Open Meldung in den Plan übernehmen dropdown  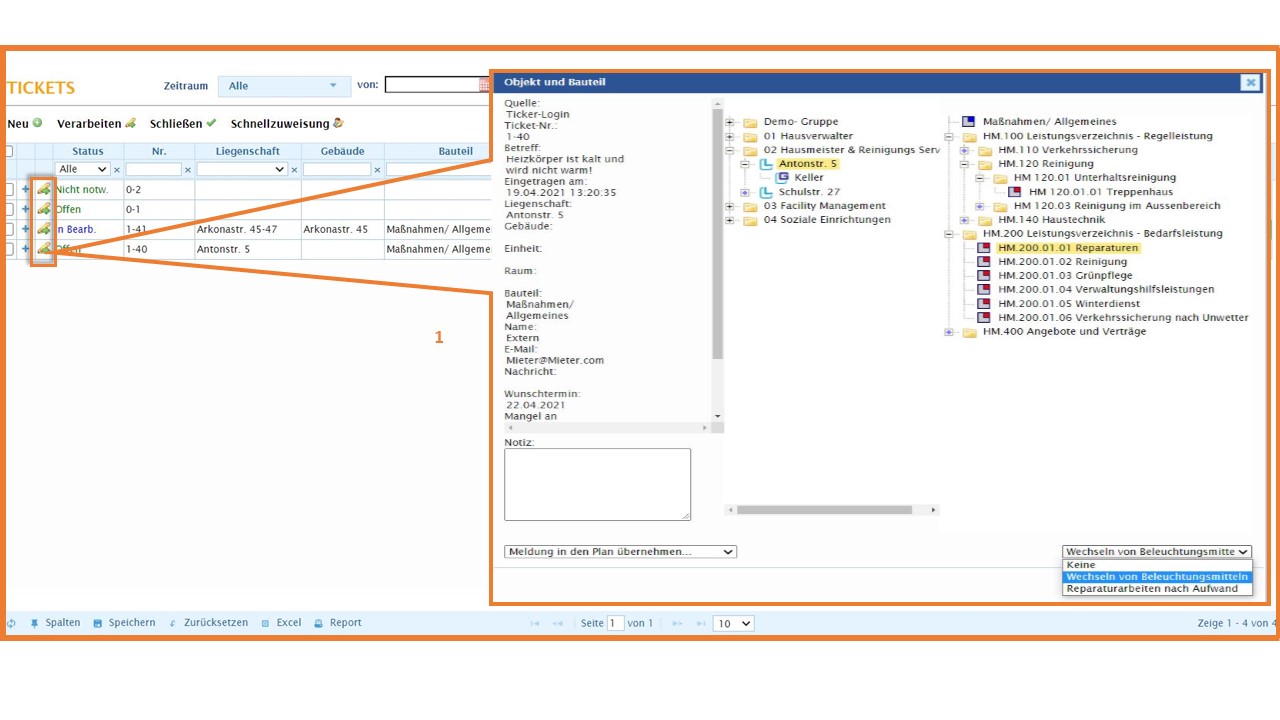(620, 552)
